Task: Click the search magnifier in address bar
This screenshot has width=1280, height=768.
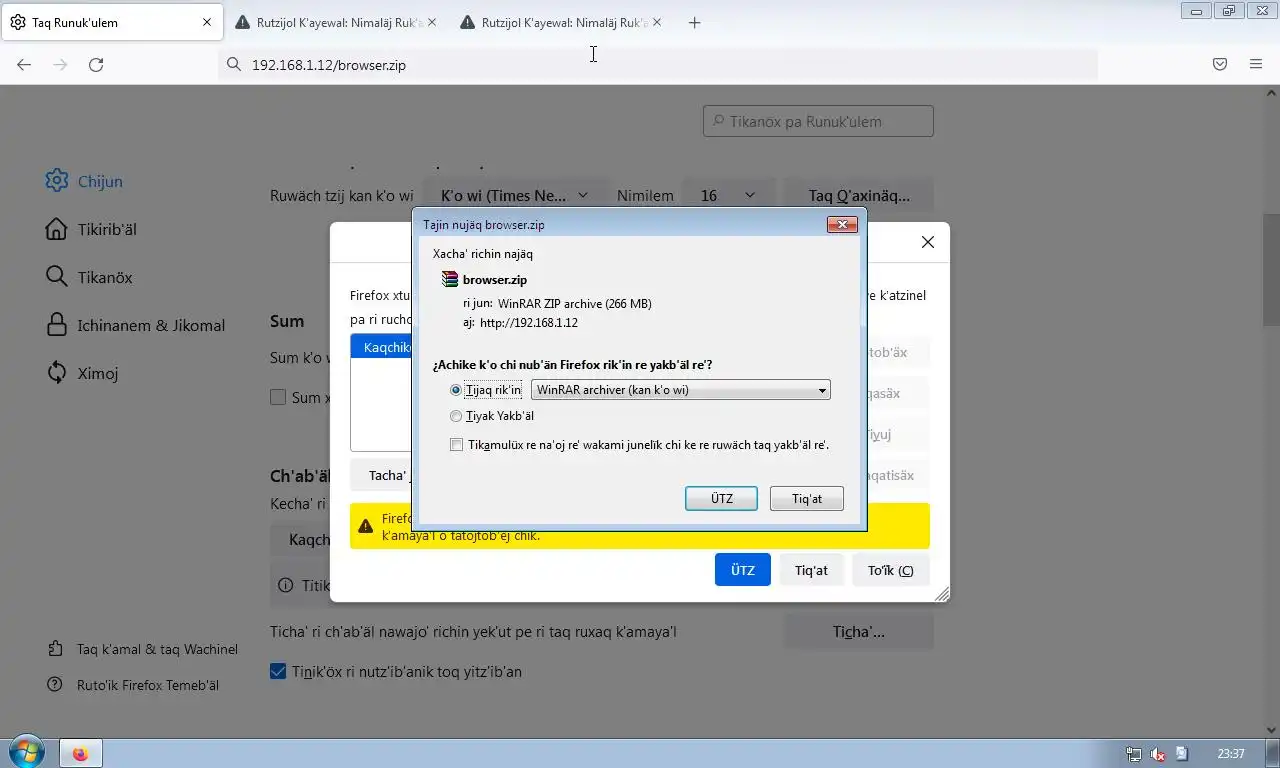Action: tap(234, 64)
